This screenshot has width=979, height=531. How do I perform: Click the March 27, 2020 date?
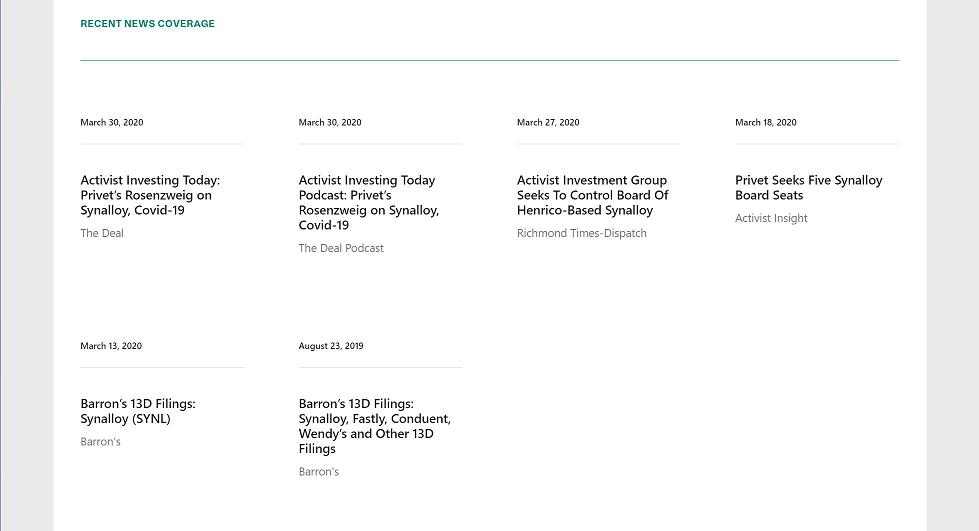[x=548, y=123]
